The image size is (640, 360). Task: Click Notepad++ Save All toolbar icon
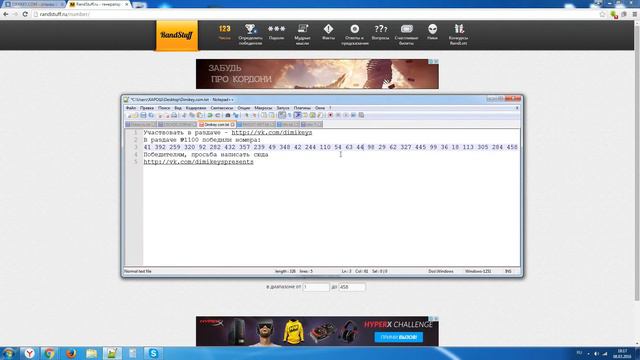point(151,116)
